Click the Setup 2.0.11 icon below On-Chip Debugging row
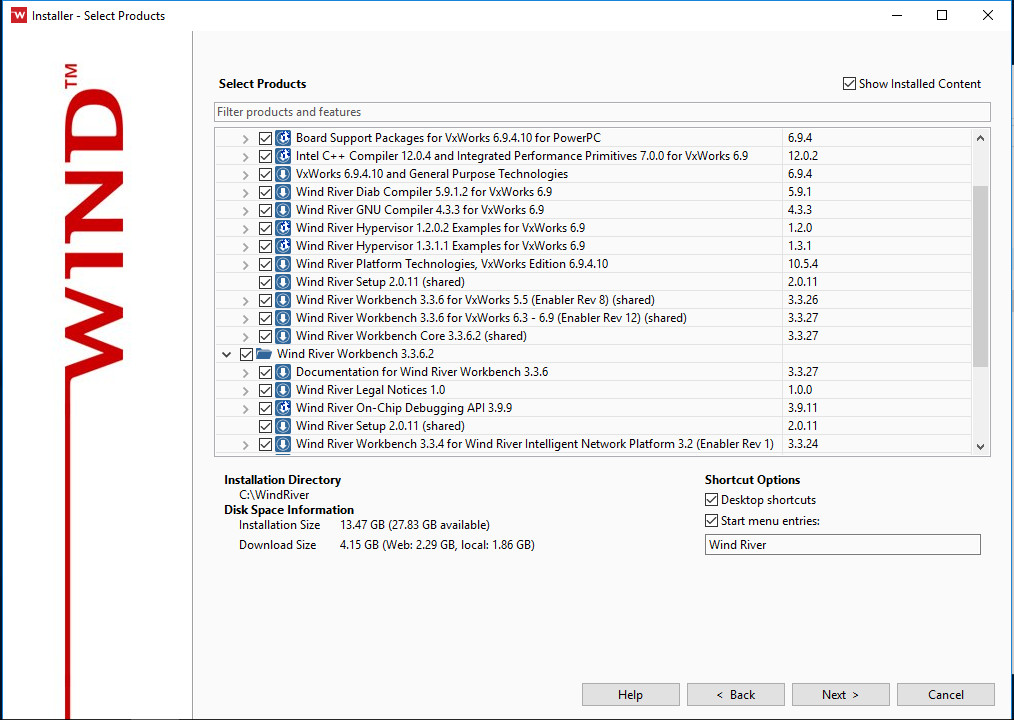 point(283,426)
